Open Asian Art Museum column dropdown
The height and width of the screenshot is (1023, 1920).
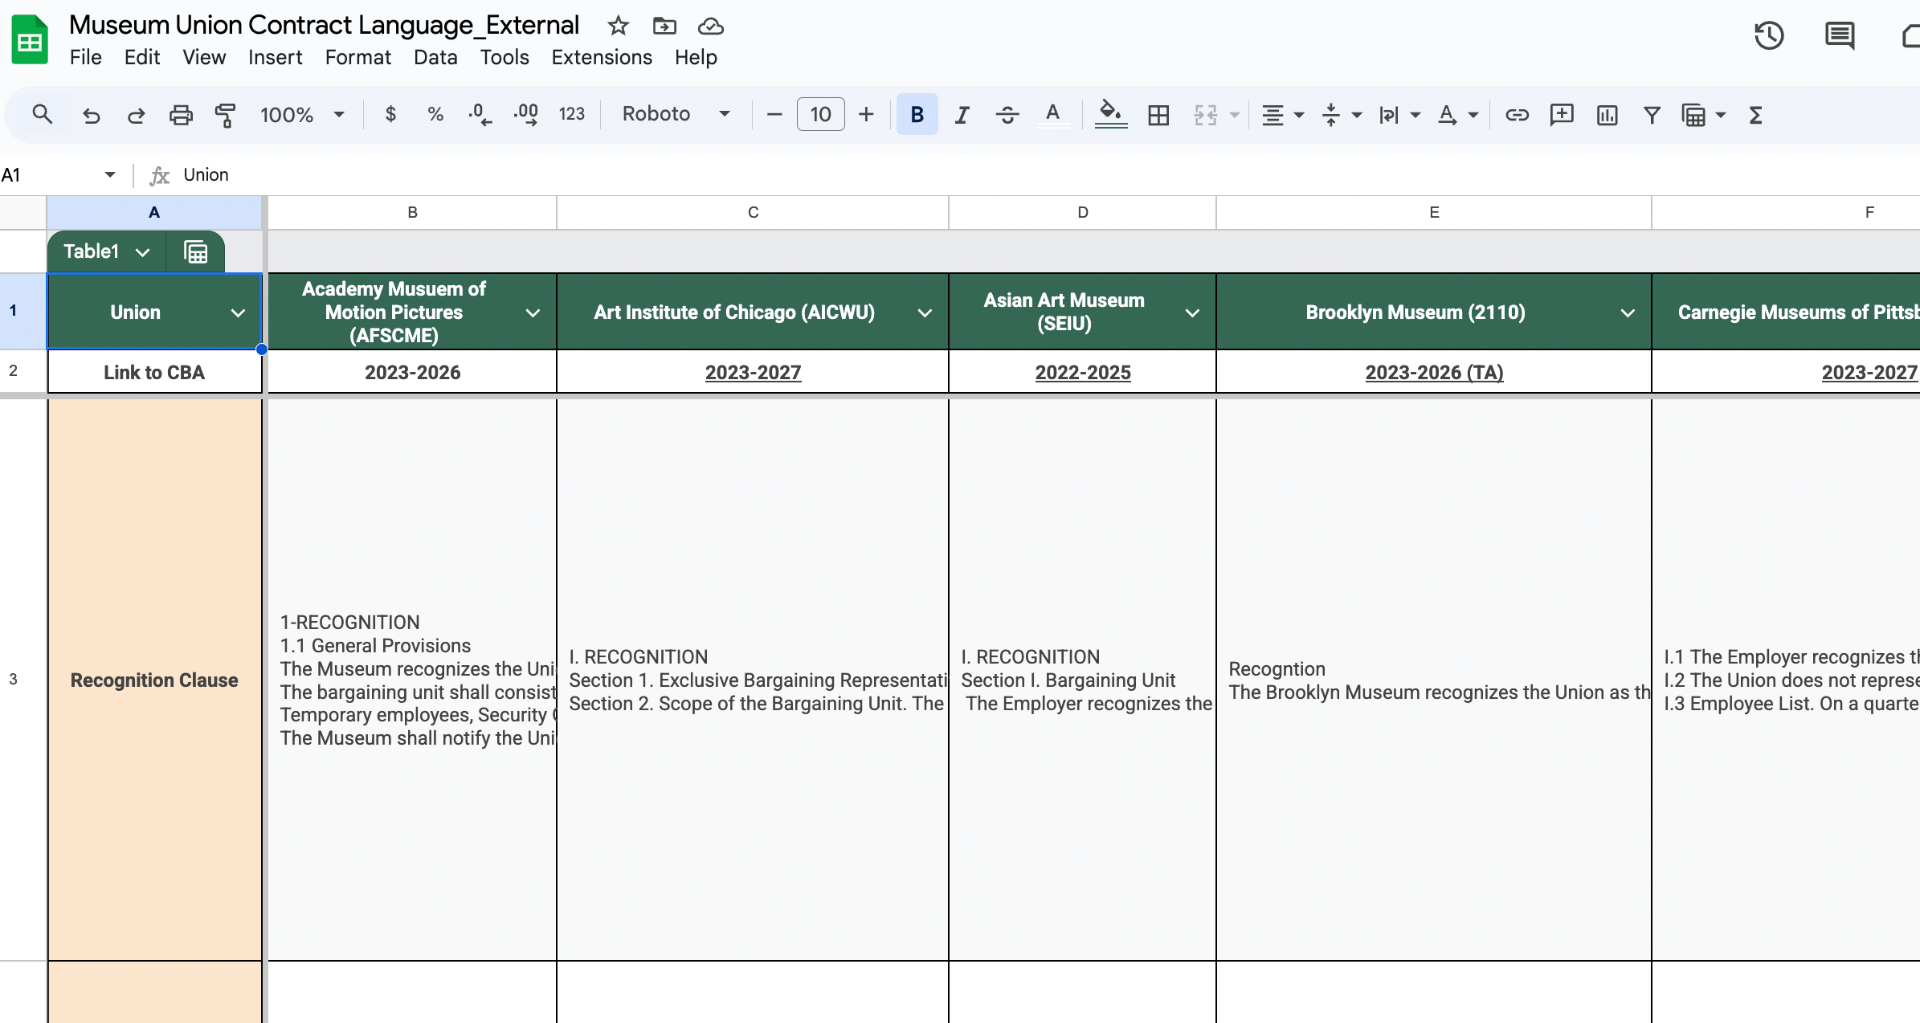click(x=1192, y=313)
